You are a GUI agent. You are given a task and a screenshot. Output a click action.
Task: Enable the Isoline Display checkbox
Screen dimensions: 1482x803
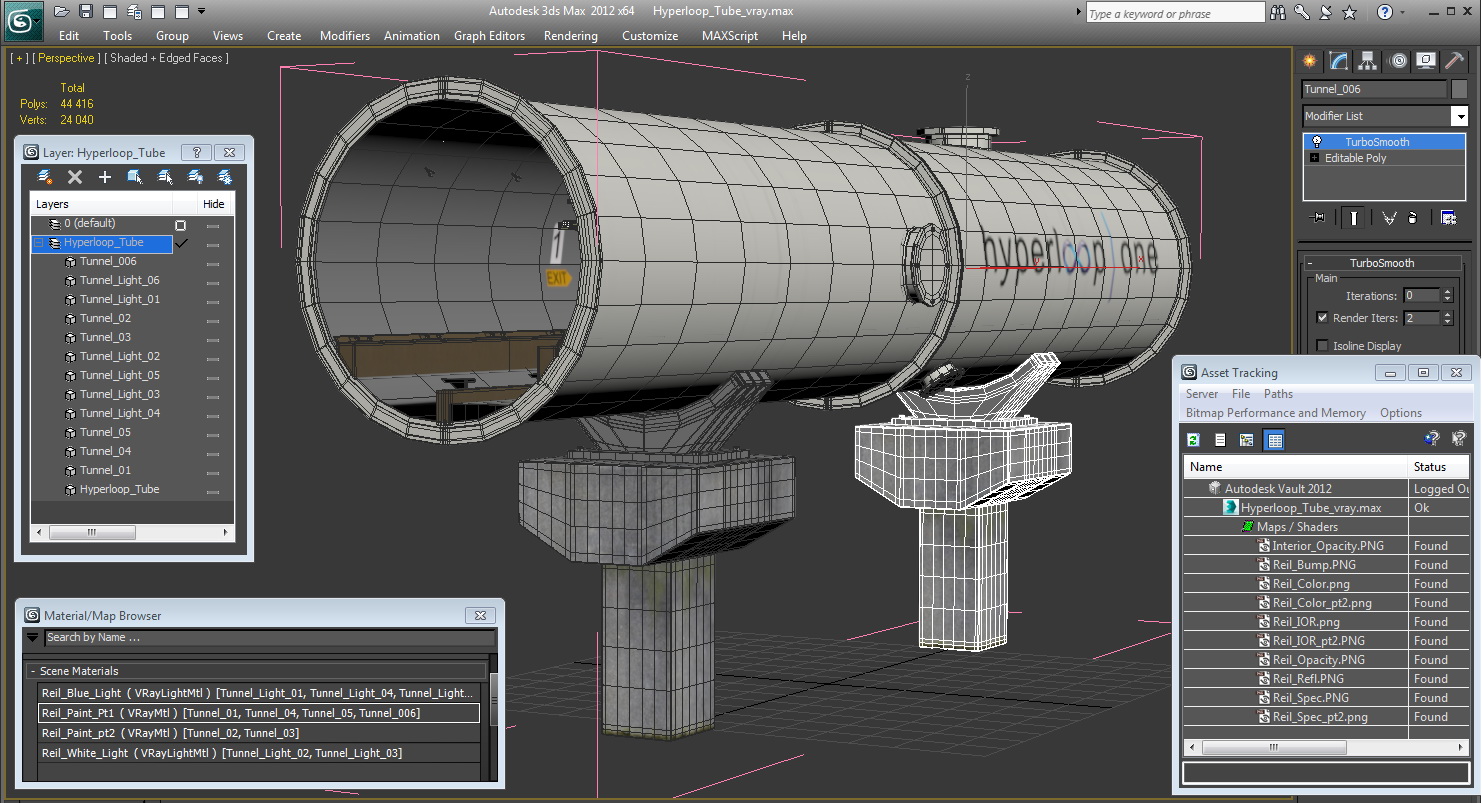tap(1323, 346)
